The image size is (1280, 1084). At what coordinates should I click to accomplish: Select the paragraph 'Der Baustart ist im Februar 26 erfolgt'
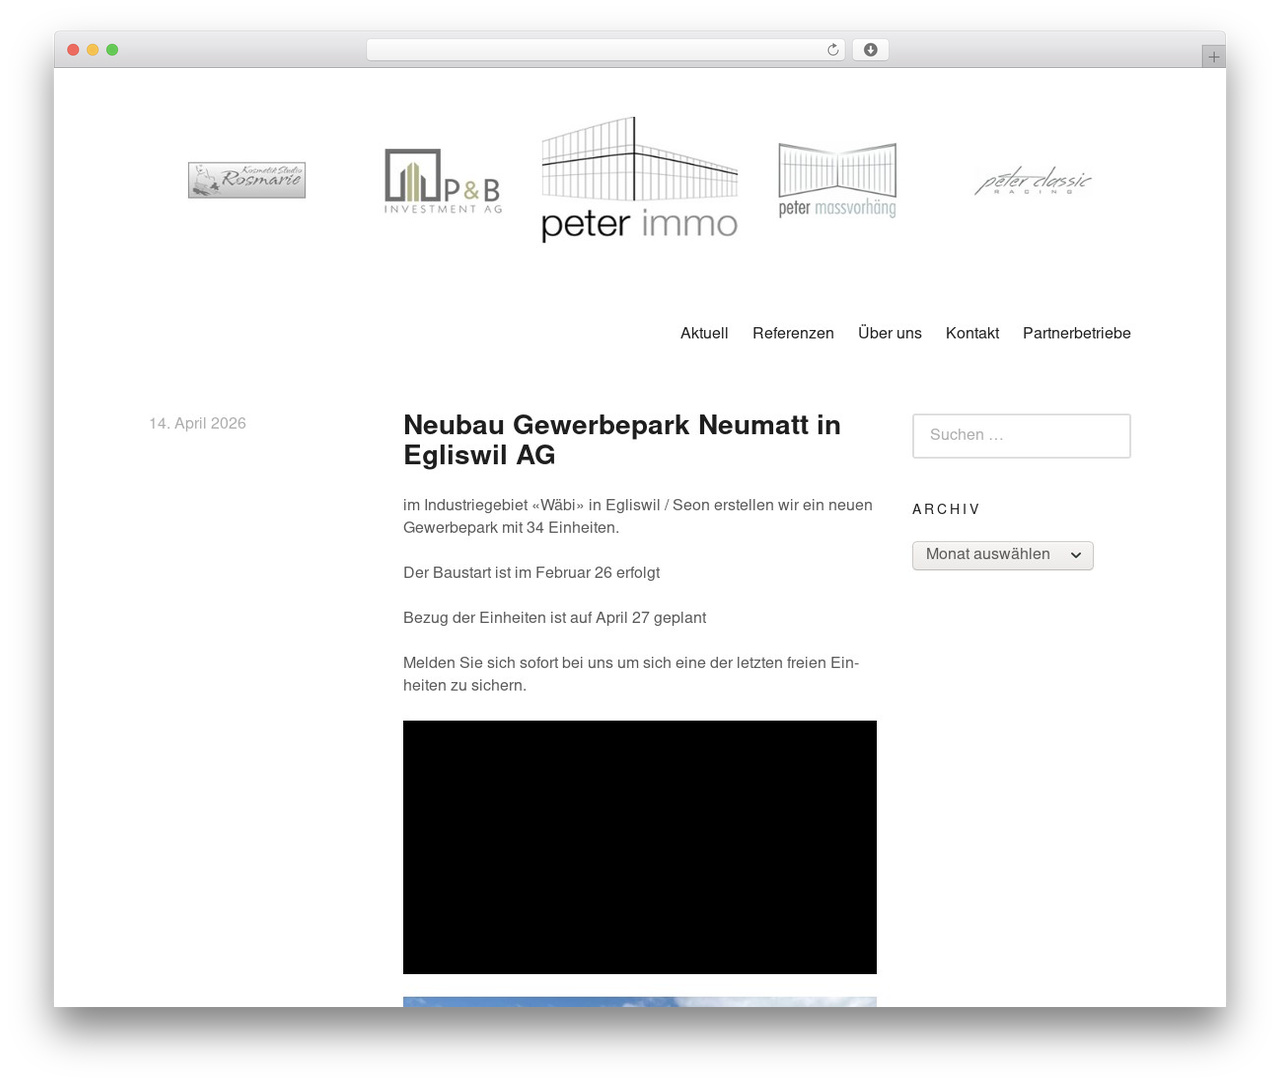(x=531, y=573)
